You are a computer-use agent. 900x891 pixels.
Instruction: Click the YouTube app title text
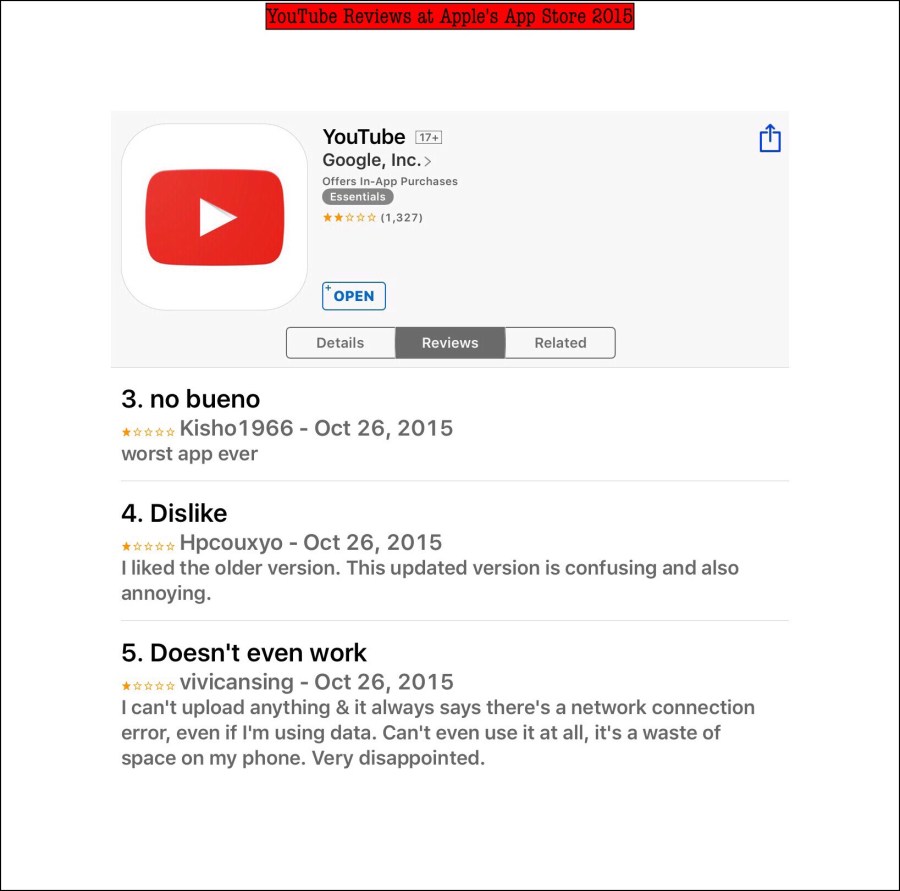tap(364, 137)
